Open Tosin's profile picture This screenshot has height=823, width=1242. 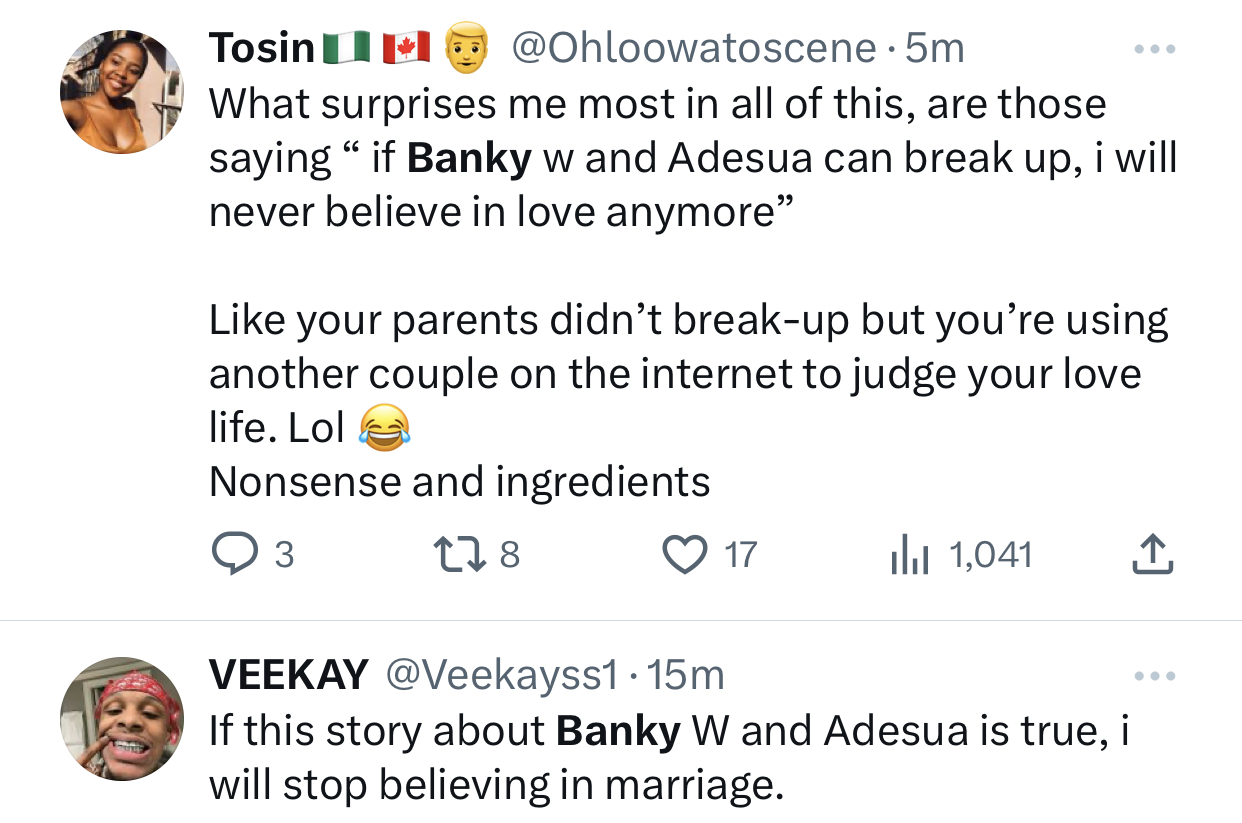(x=122, y=93)
